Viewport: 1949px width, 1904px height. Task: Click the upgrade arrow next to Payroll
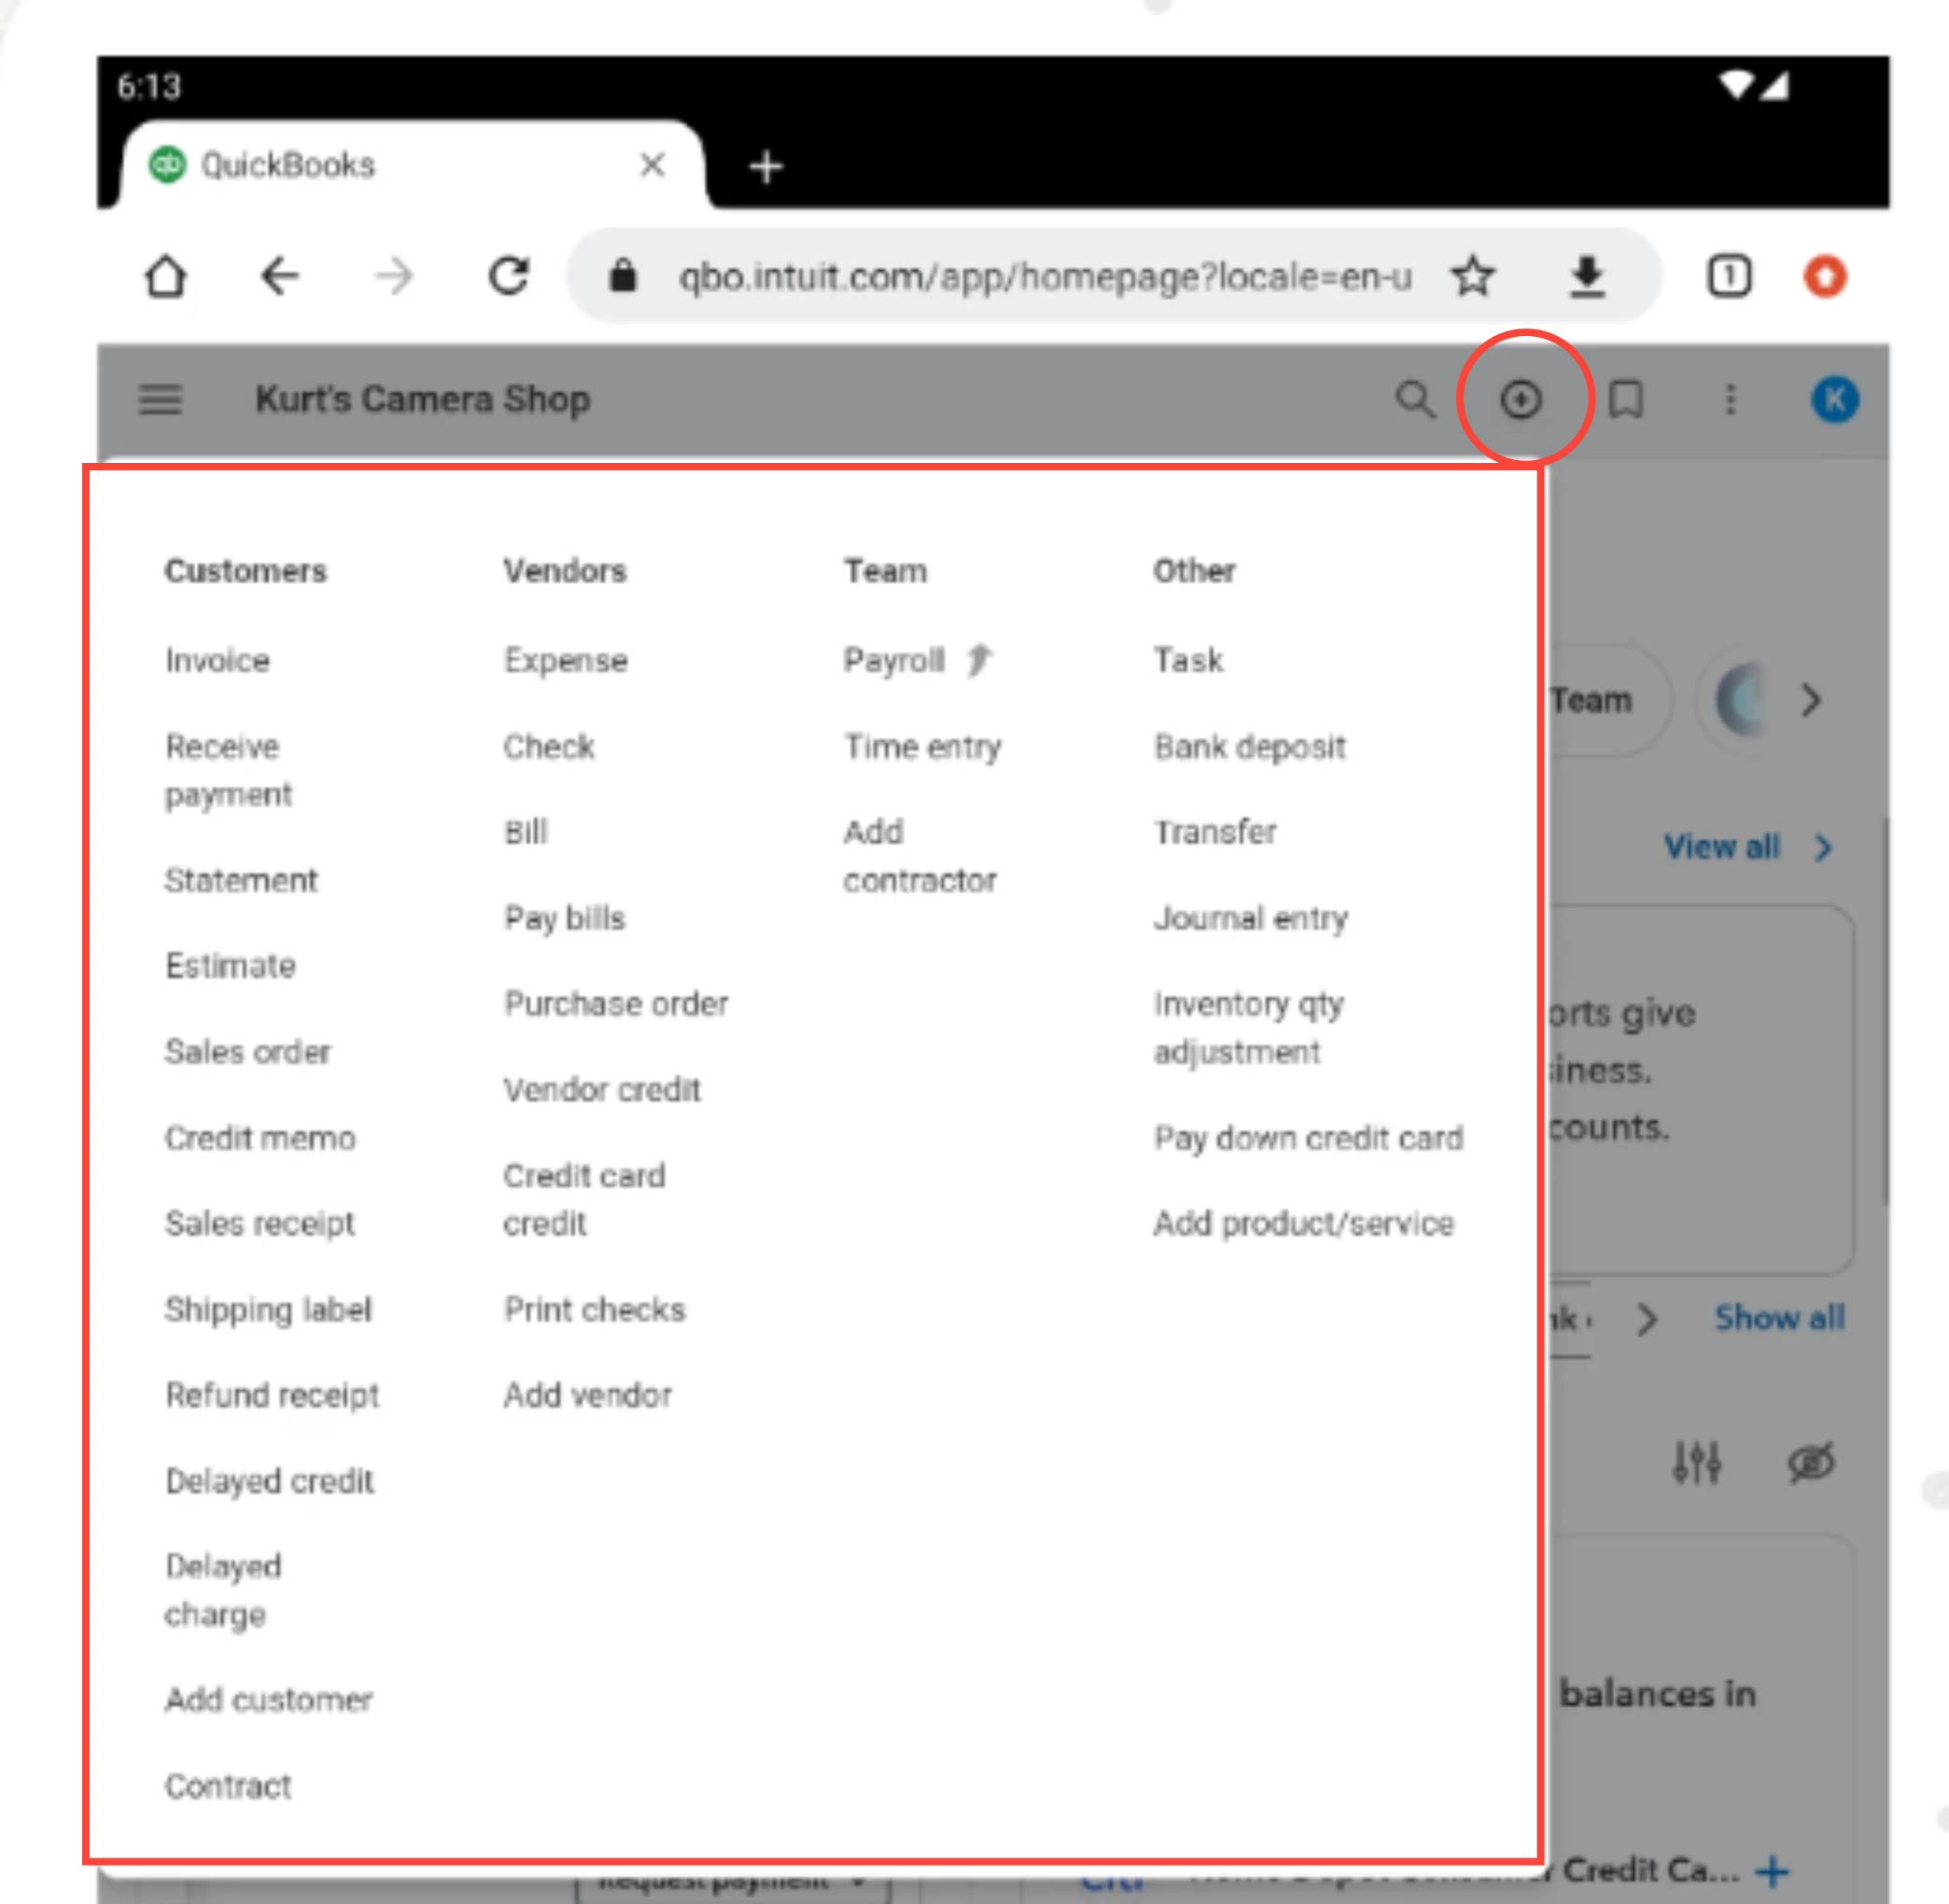coord(979,660)
